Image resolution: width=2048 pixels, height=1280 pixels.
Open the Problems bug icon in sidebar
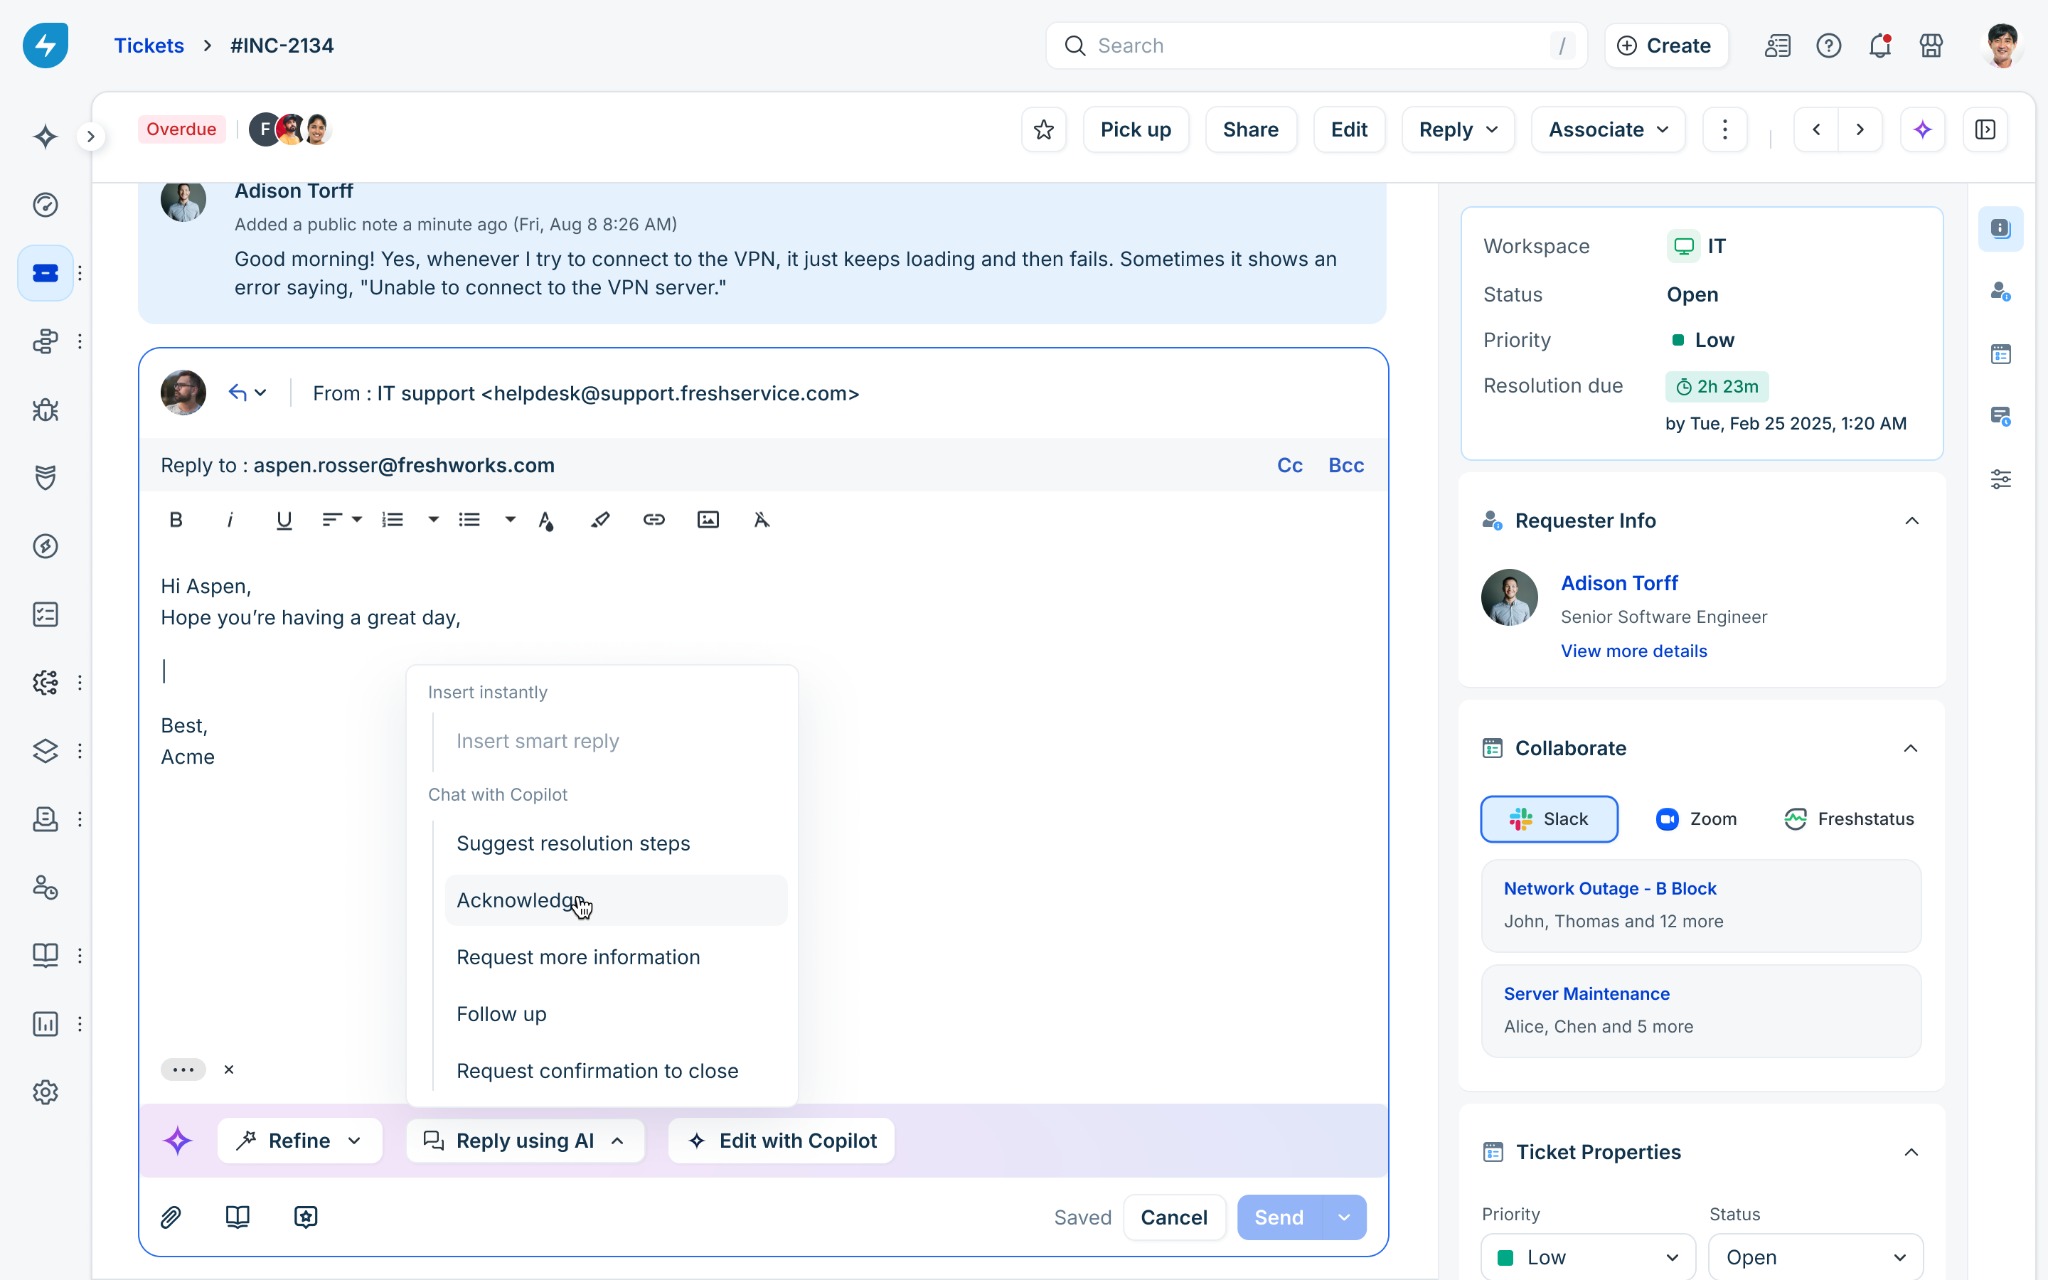click(x=45, y=410)
